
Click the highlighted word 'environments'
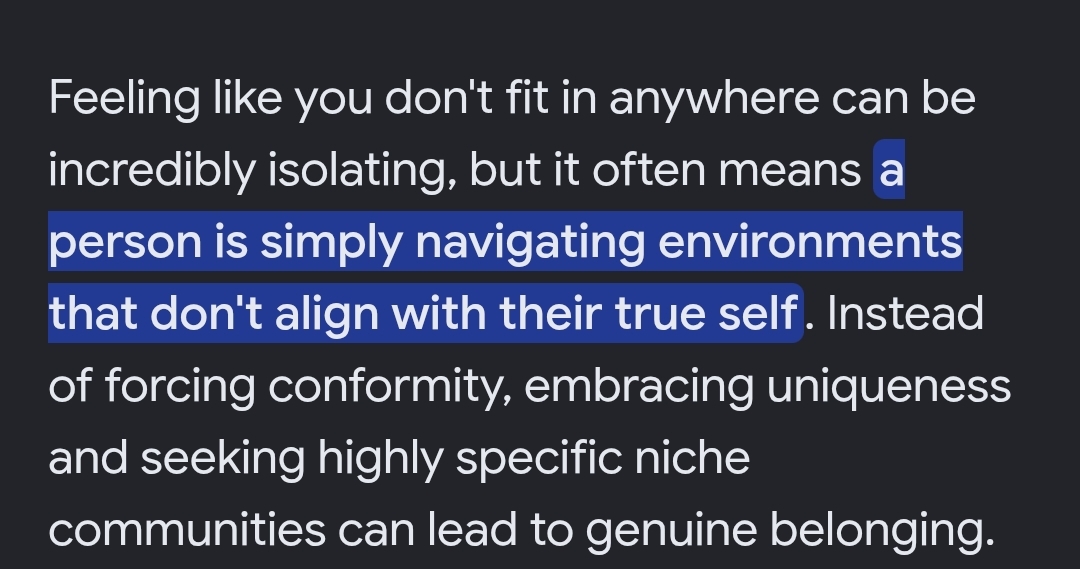(810, 242)
